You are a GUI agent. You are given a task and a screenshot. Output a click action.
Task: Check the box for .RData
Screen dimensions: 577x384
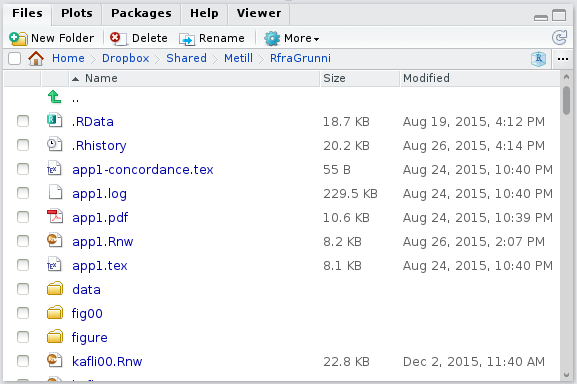point(23,121)
